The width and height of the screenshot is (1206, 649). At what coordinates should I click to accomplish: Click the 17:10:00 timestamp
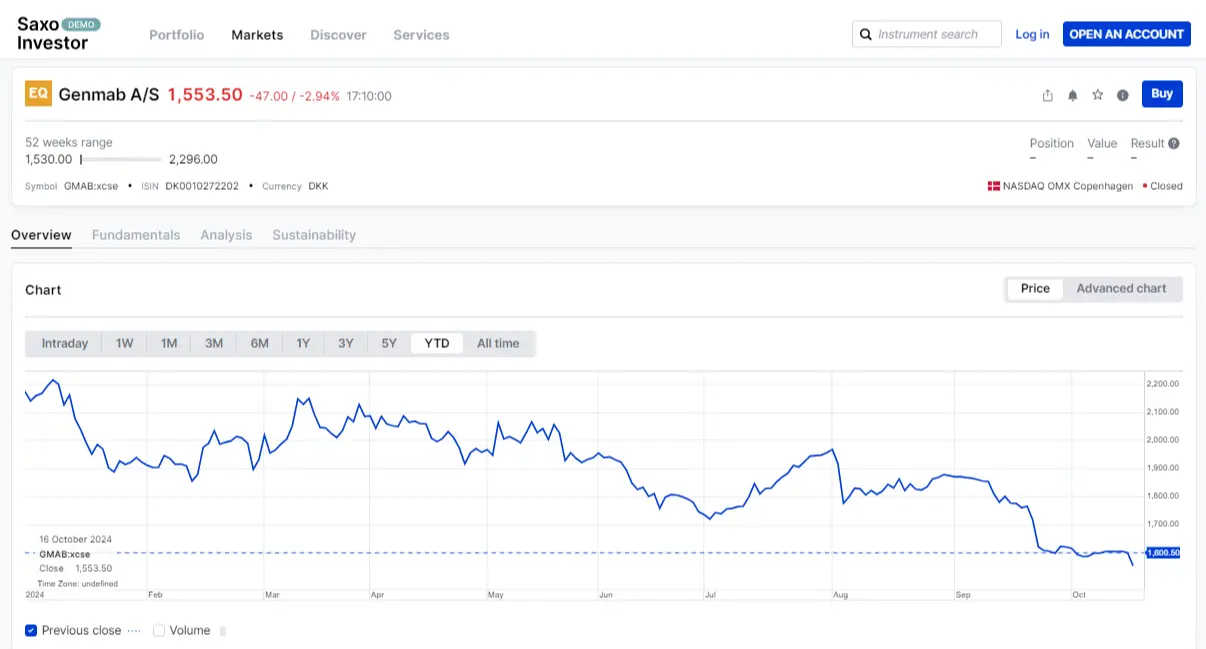pyautogui.click(x=369, y=96)
